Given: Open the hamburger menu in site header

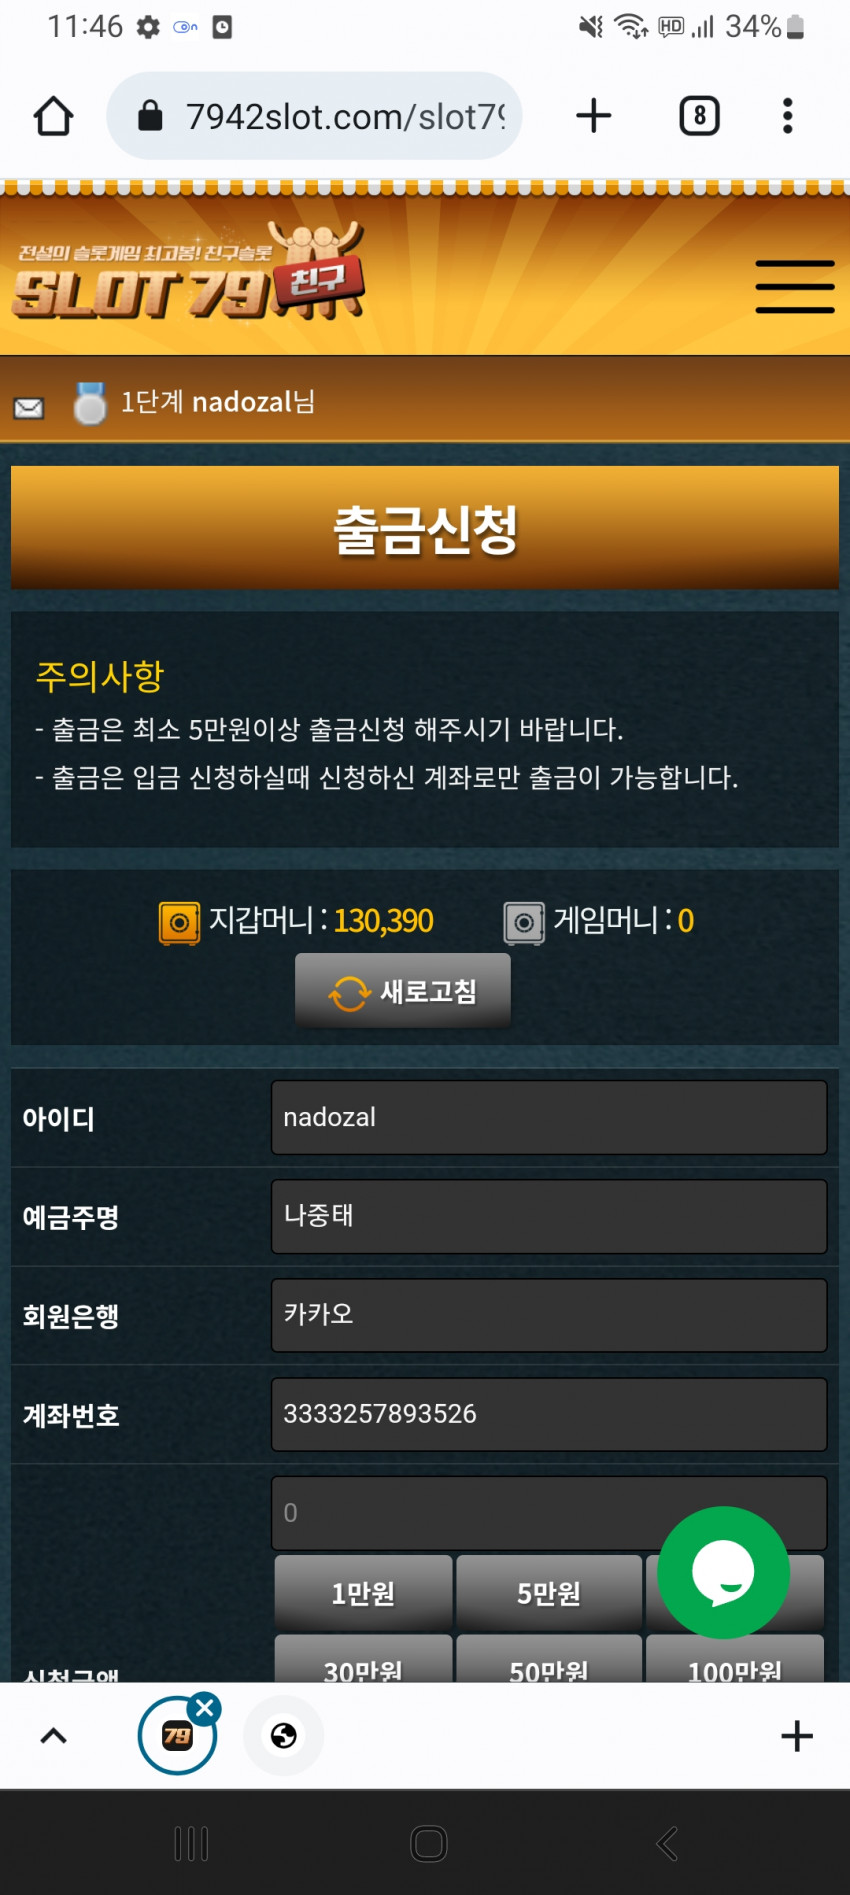Looking at the screenshot, I should (x=795, y=287).
